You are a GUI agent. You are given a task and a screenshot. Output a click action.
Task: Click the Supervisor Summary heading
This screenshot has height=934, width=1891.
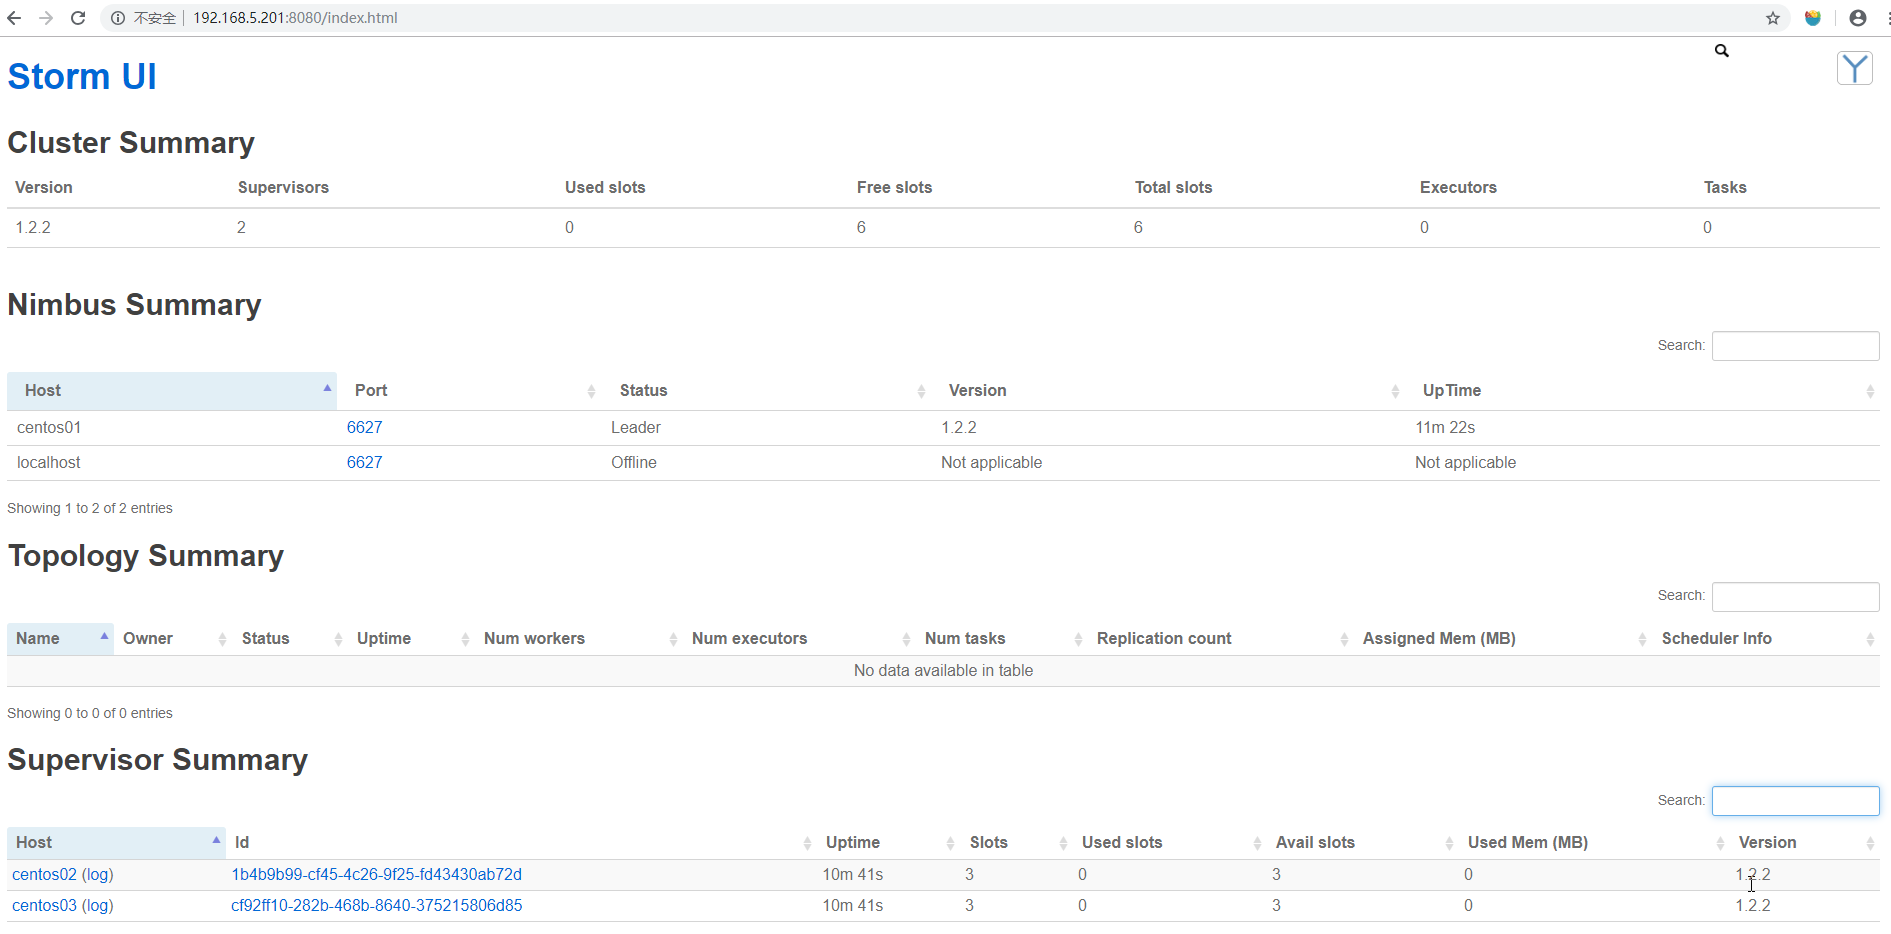[x=158, y=760]
